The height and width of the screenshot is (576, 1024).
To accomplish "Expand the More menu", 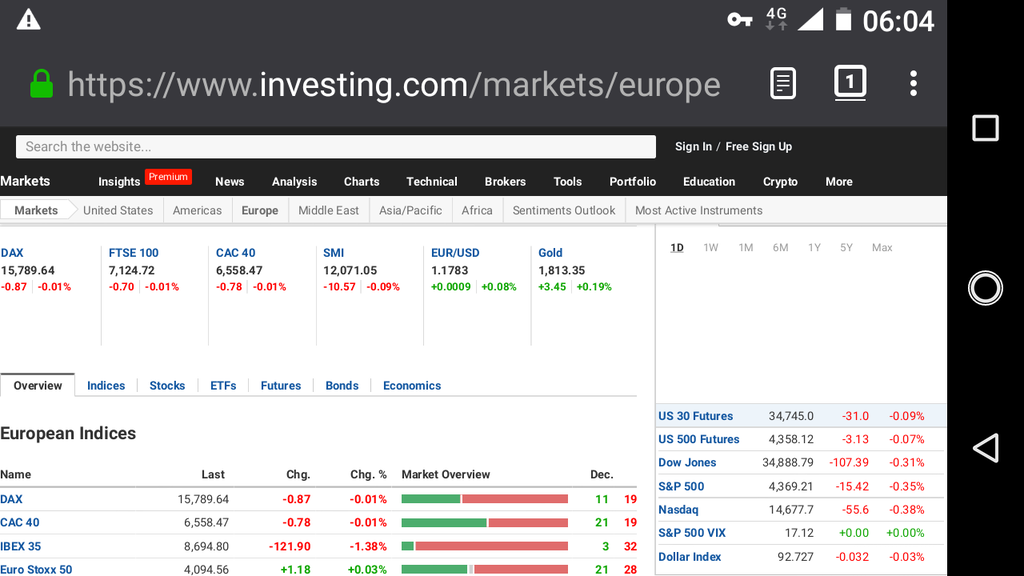I will pos(839,182).
